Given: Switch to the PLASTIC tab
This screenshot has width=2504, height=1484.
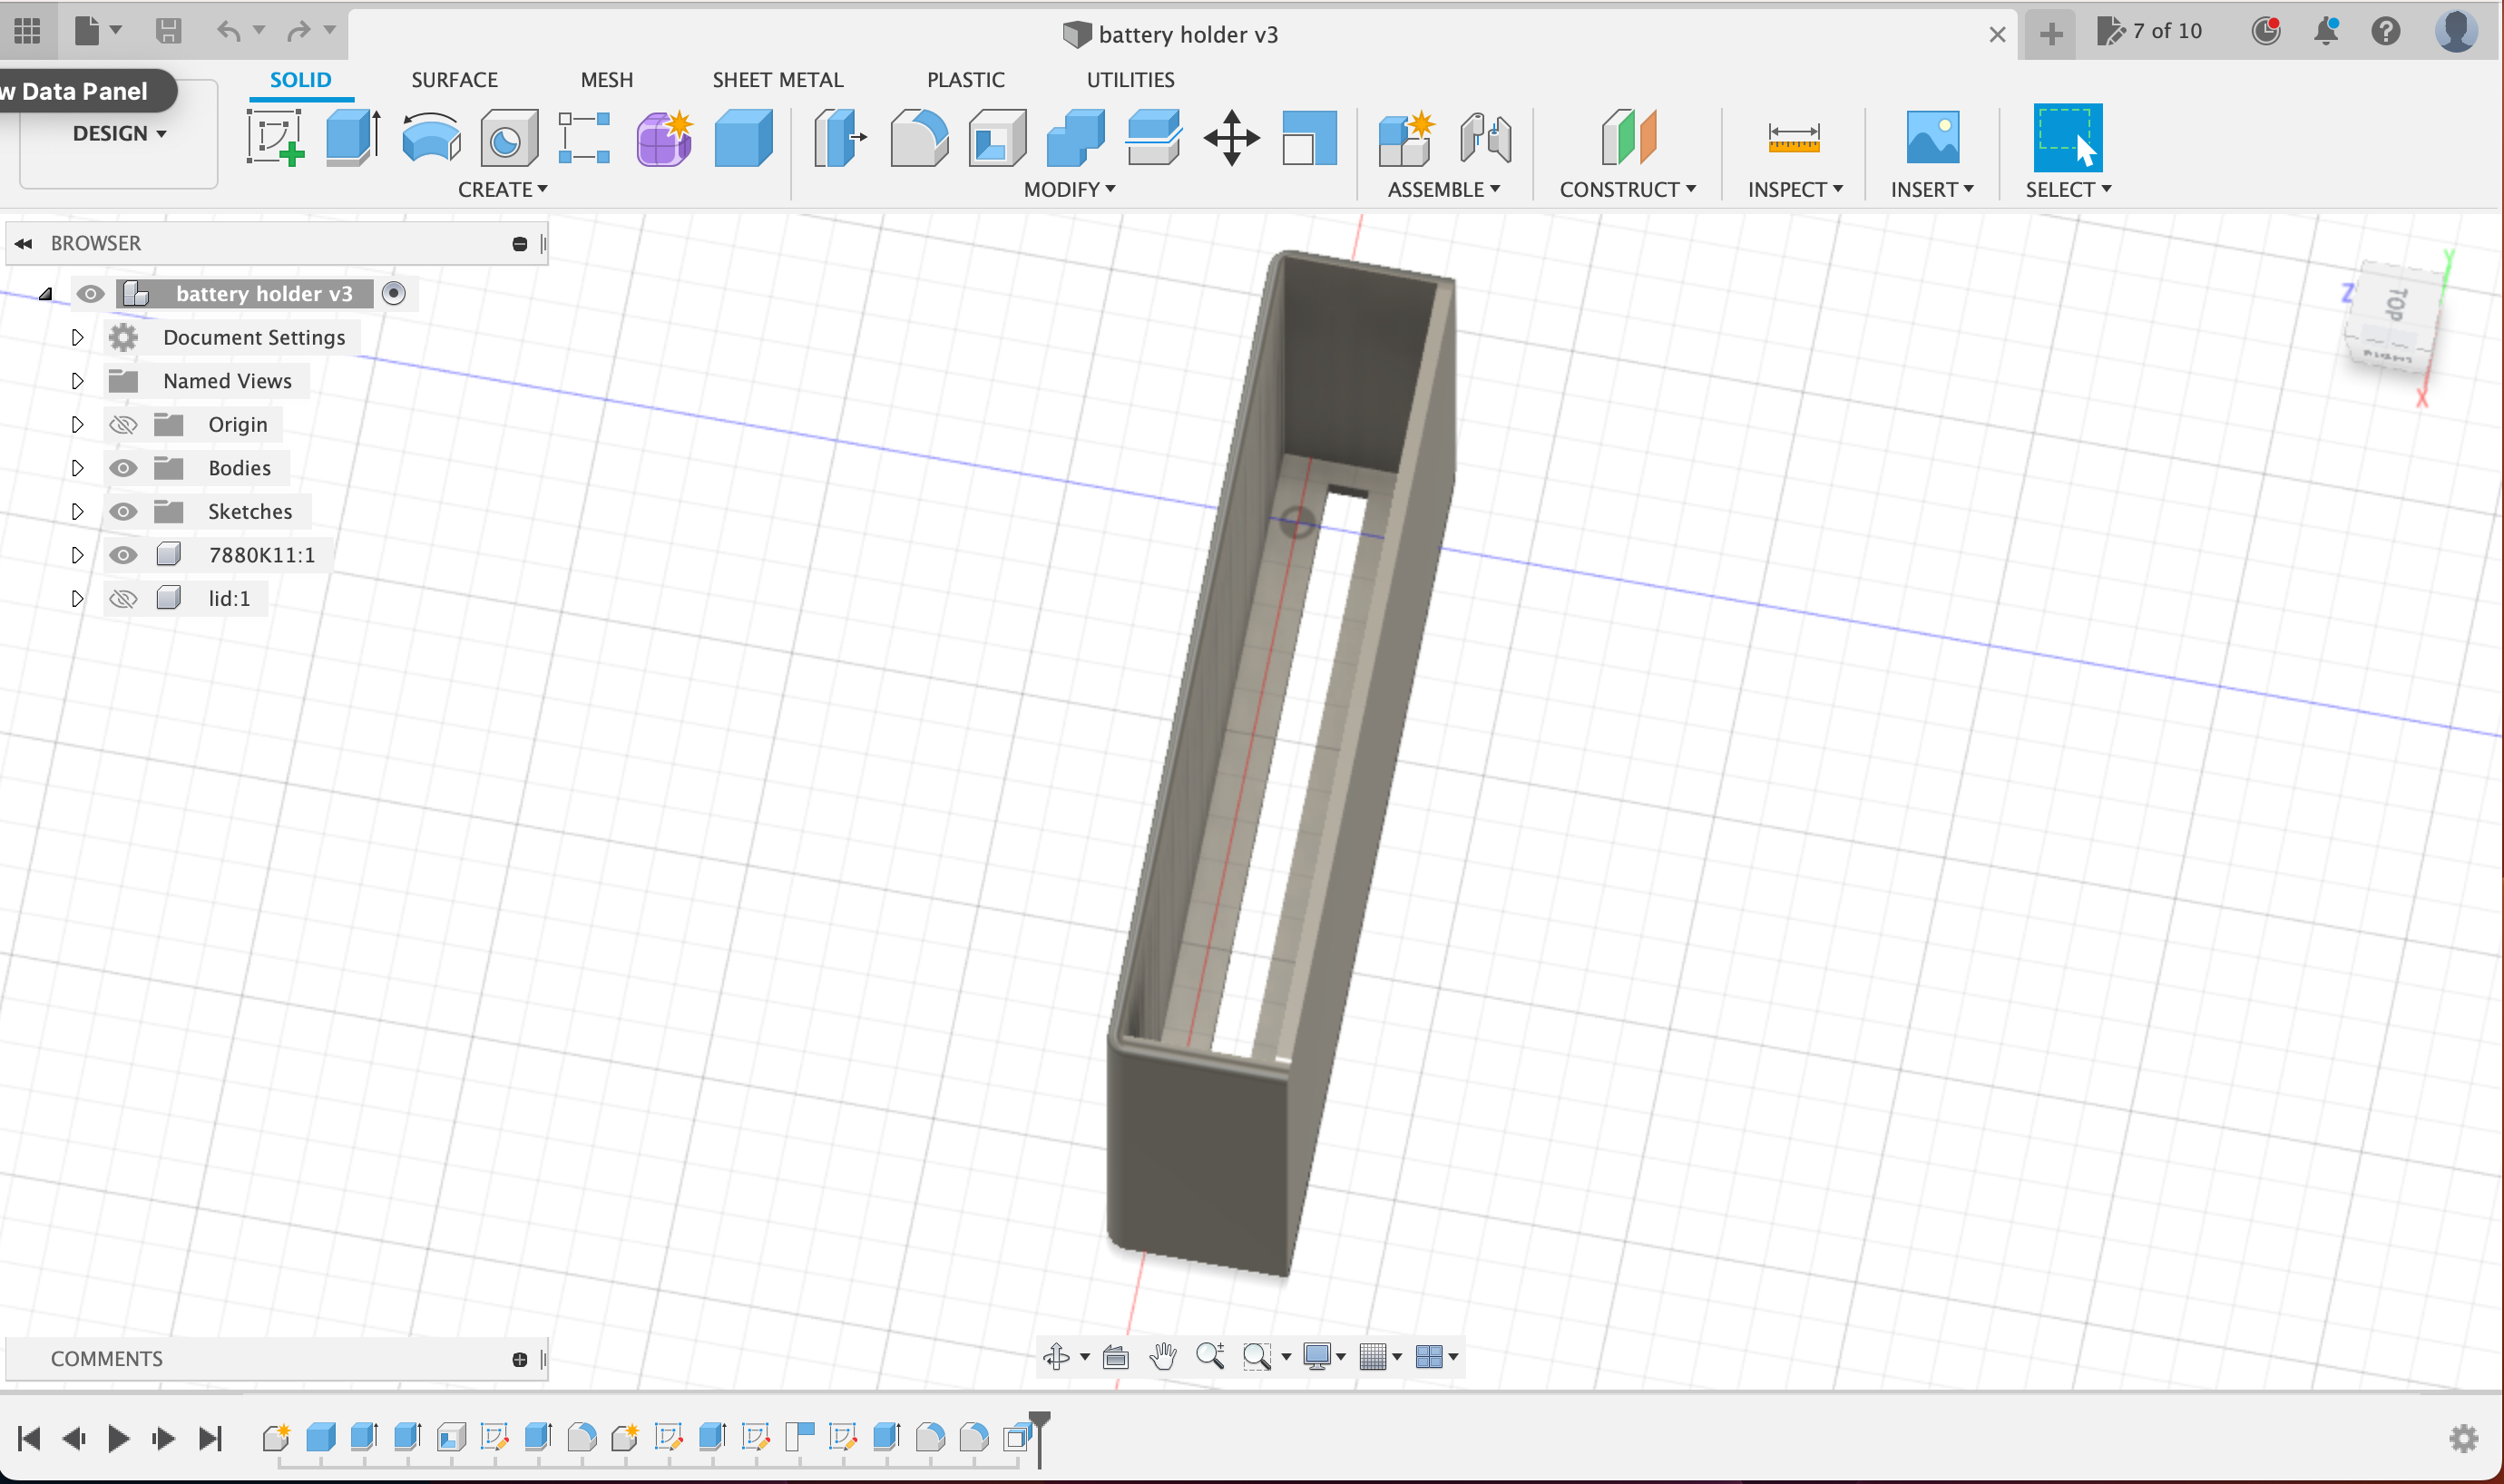Looking at the screenshot, I should [965, 79].
